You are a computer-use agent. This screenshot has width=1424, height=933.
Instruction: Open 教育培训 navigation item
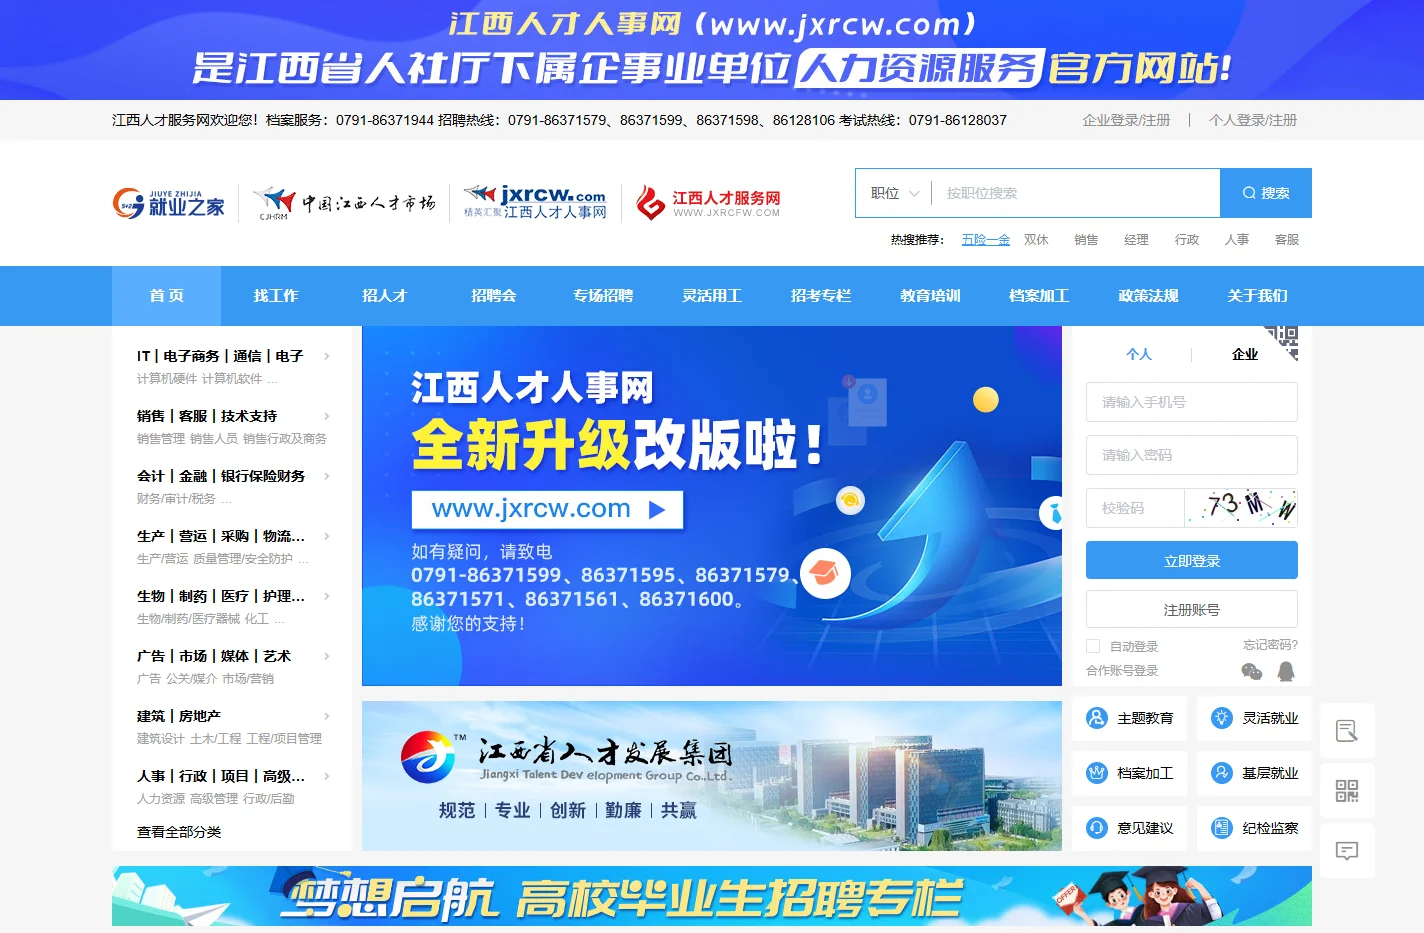click(x=930, y=296)
